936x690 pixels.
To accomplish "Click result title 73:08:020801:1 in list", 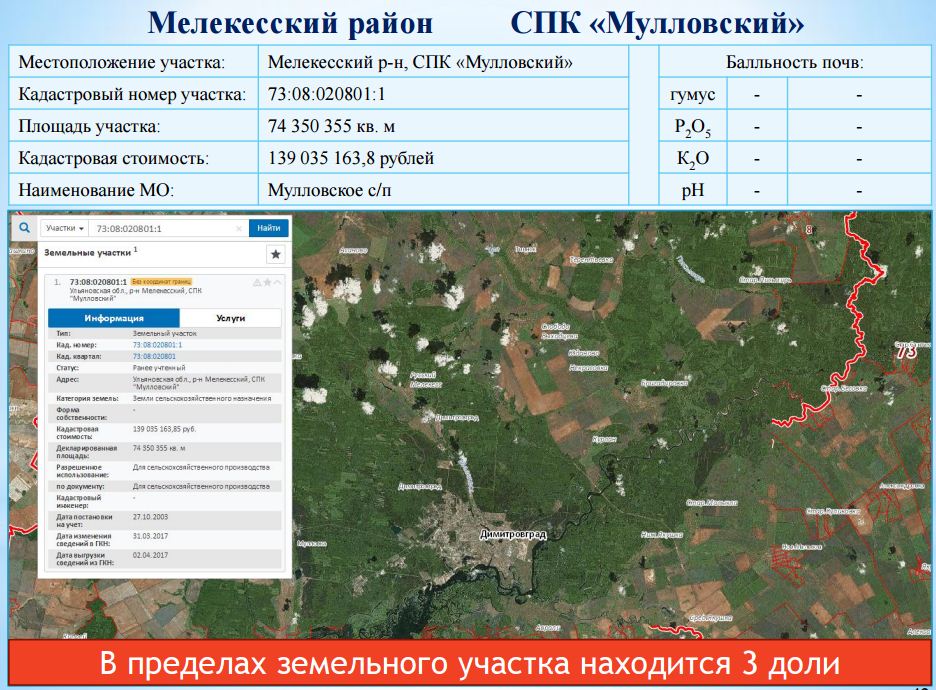I will point(97,282).
